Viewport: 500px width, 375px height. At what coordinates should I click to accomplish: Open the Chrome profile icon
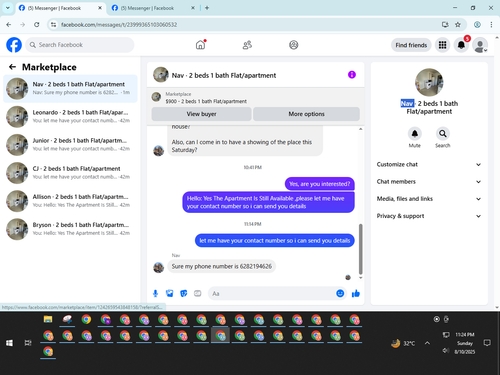(x=477, y=24)
